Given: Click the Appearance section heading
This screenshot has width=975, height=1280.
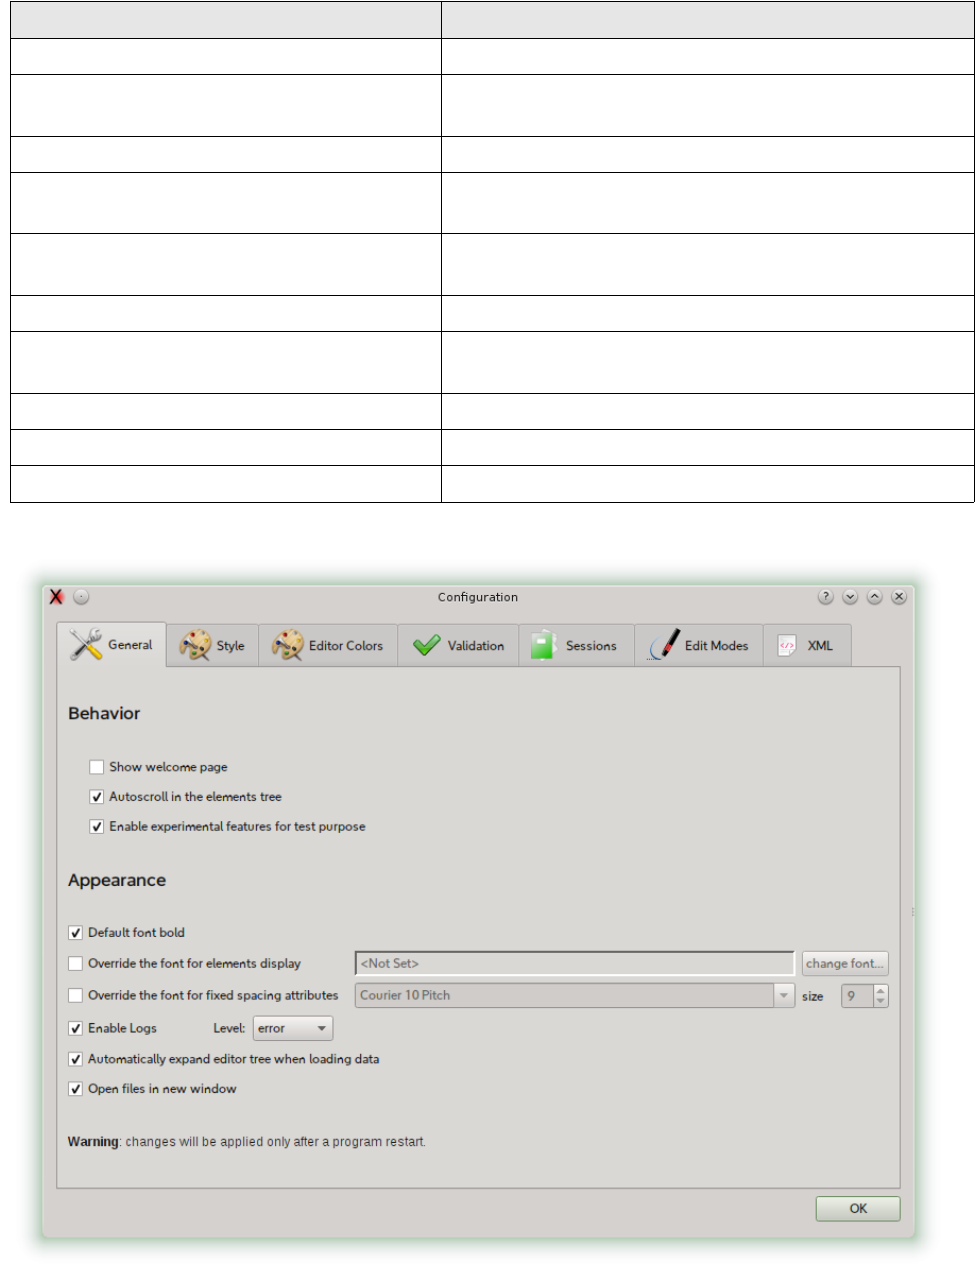Looking at the screenshot, I should pyautogui.click(x=117, y=881).
